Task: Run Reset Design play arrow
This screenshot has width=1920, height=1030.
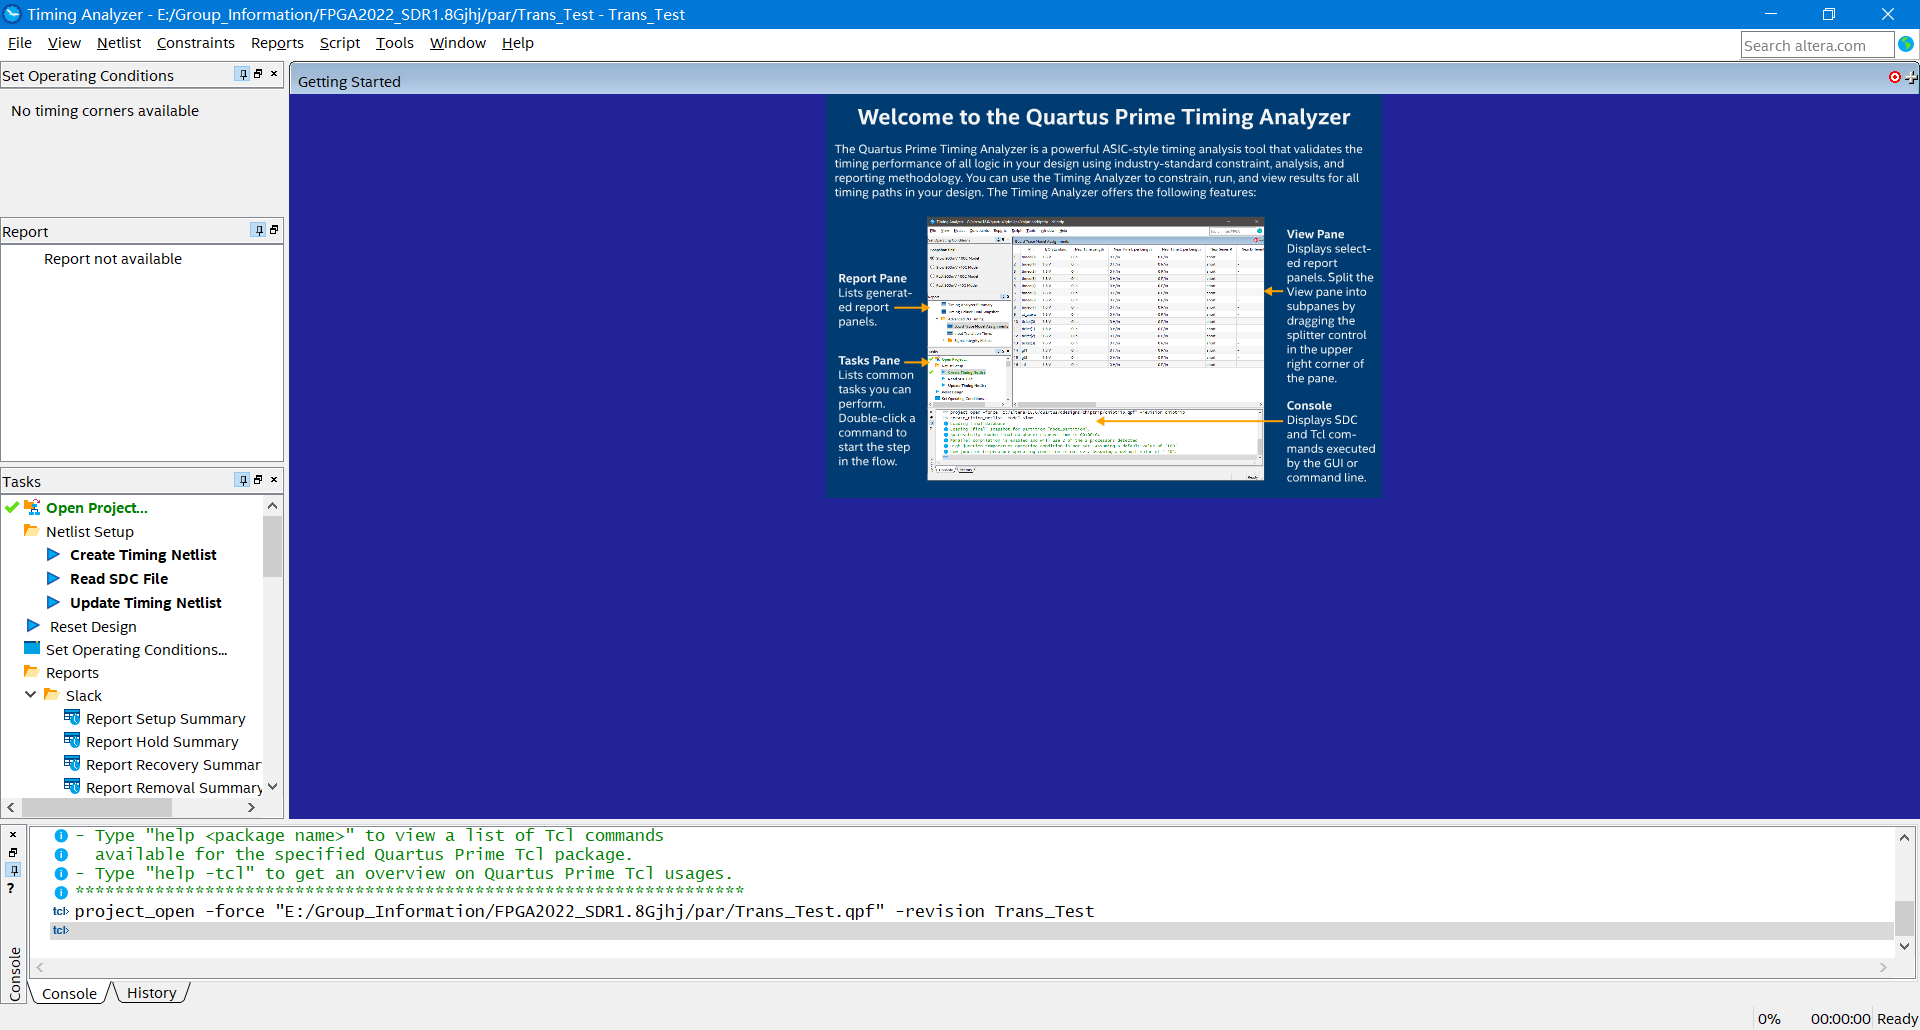Action: pyautogui.click(x=33, y=626)
